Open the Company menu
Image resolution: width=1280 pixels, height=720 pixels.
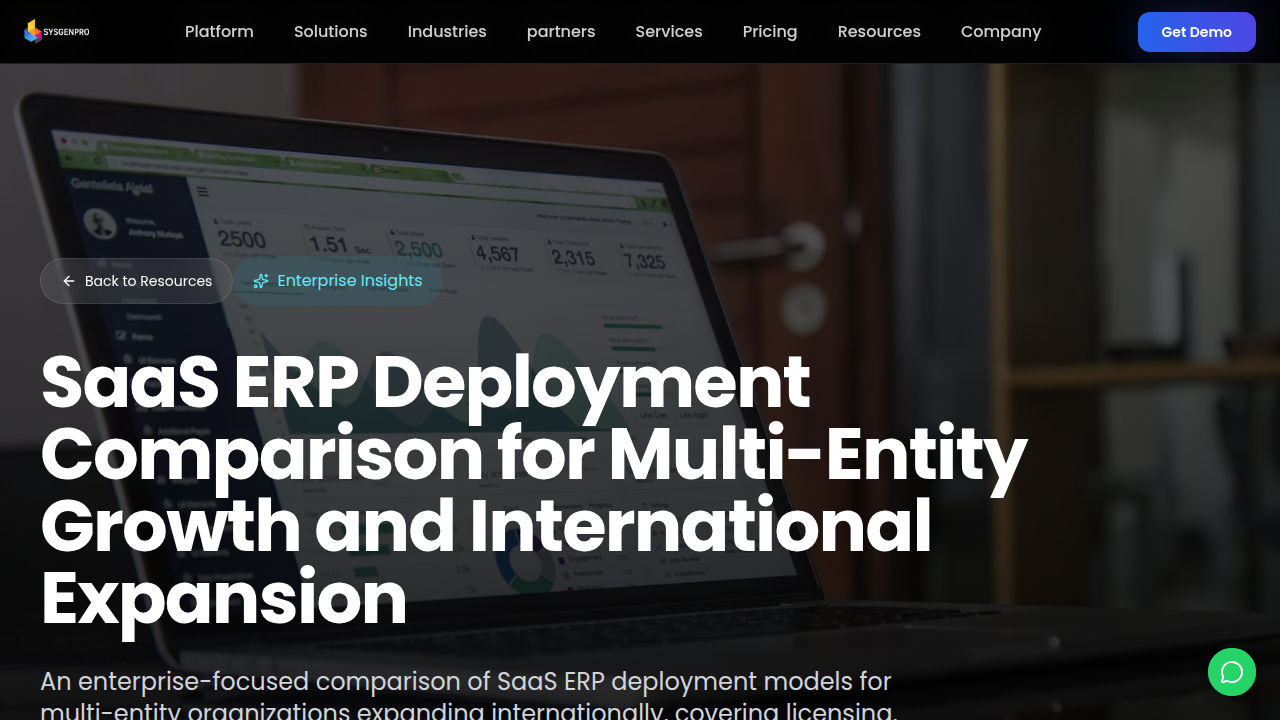tap(1001, 32)
